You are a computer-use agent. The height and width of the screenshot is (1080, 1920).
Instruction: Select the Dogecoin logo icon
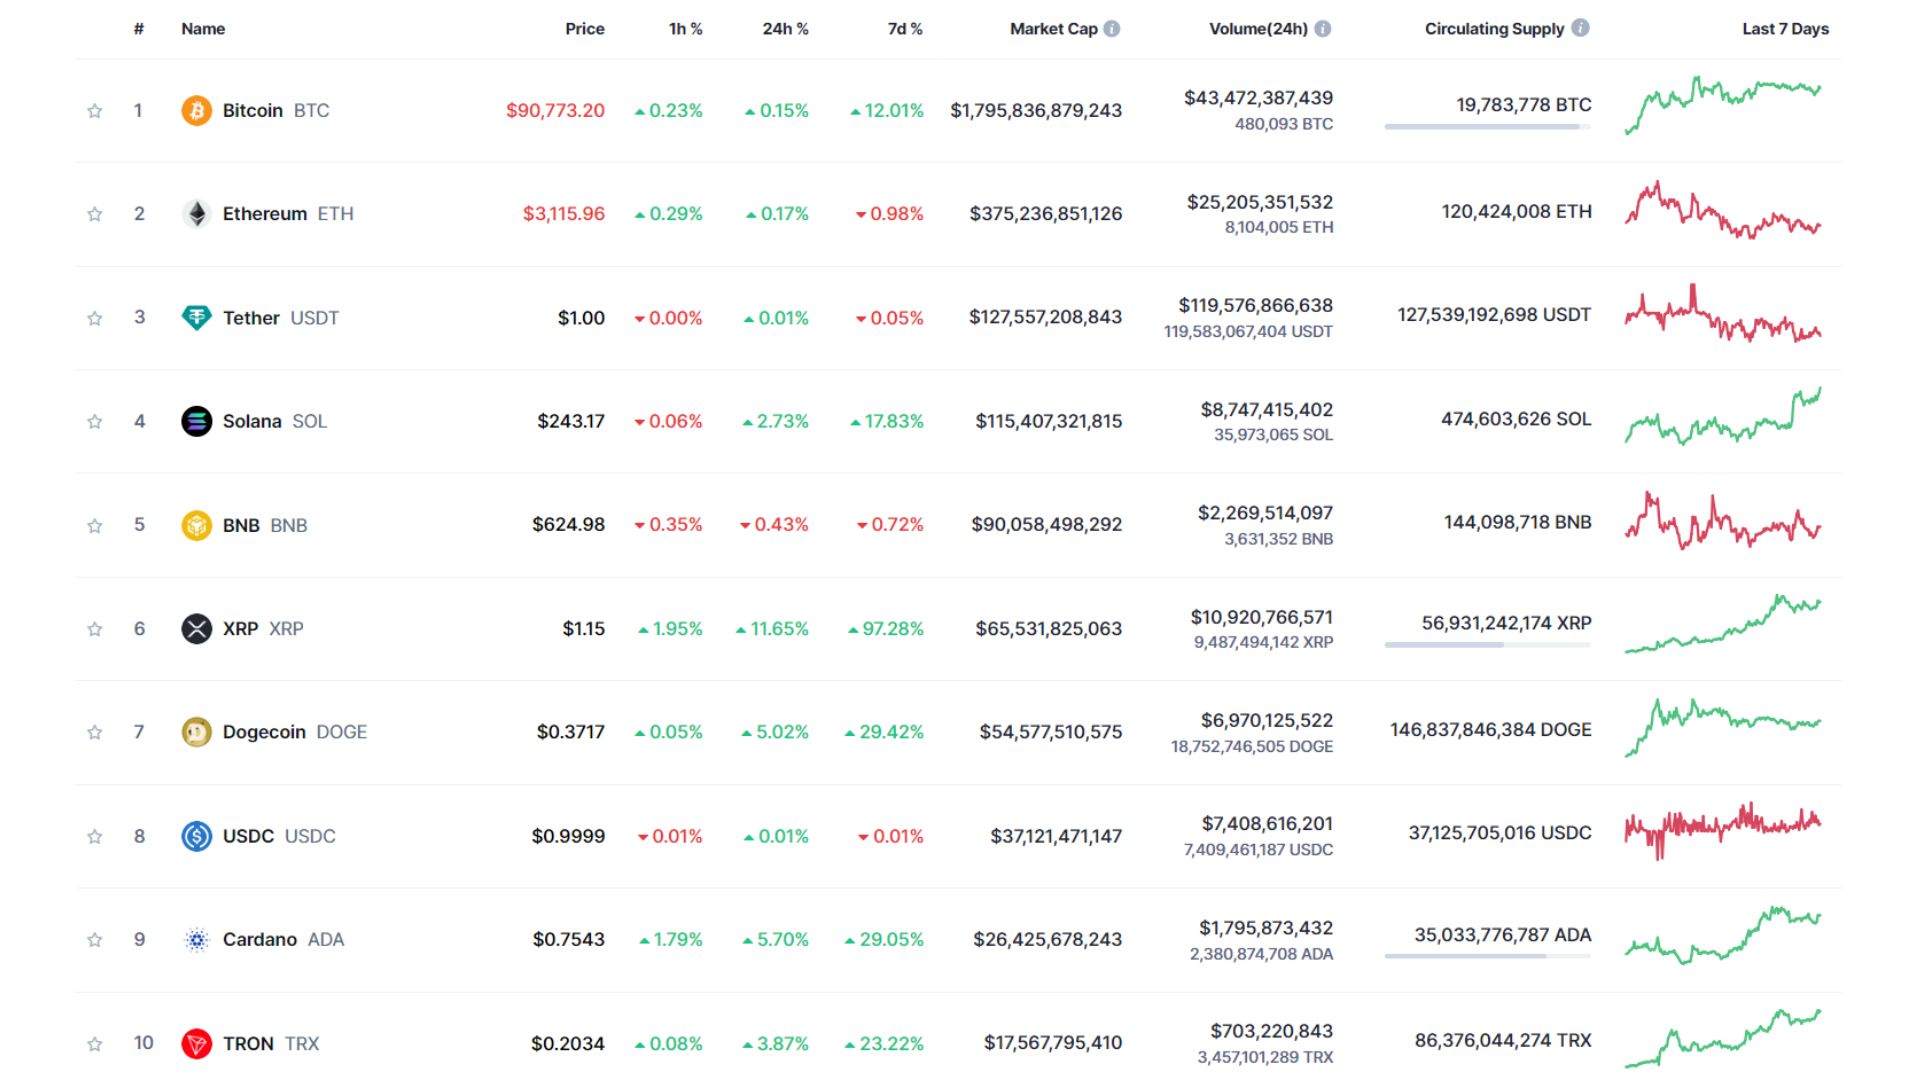[197, 732]
